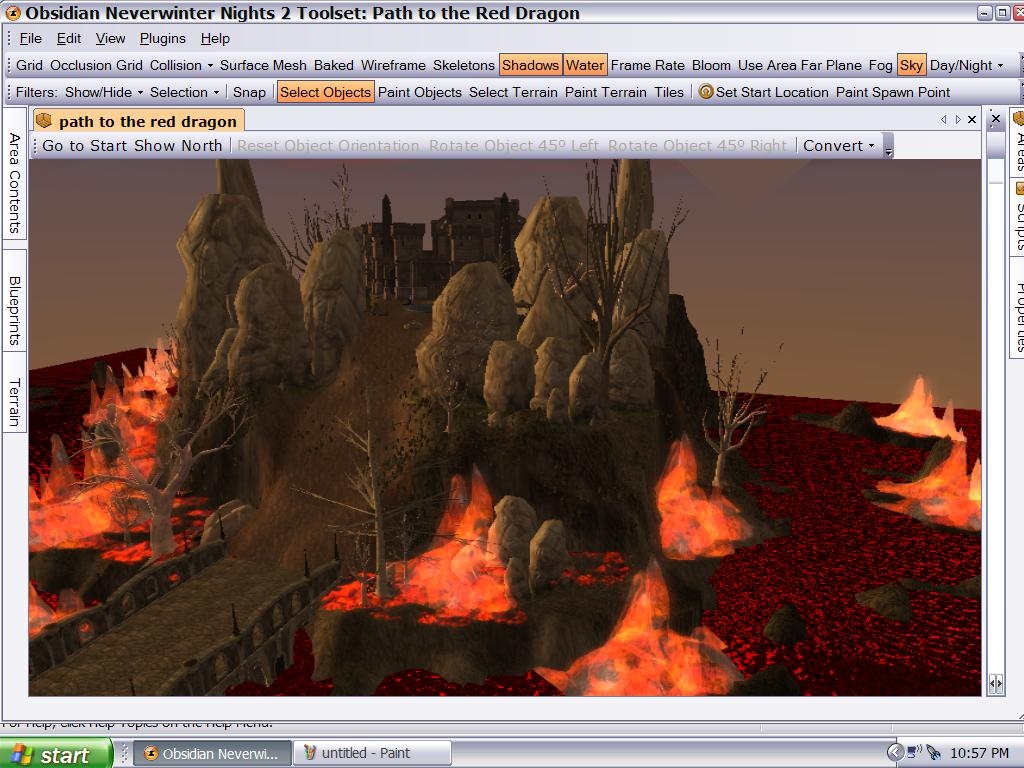Screen dimensions: 1024x768
Task: Open the Day/Night dropdown
Action: 966,65
